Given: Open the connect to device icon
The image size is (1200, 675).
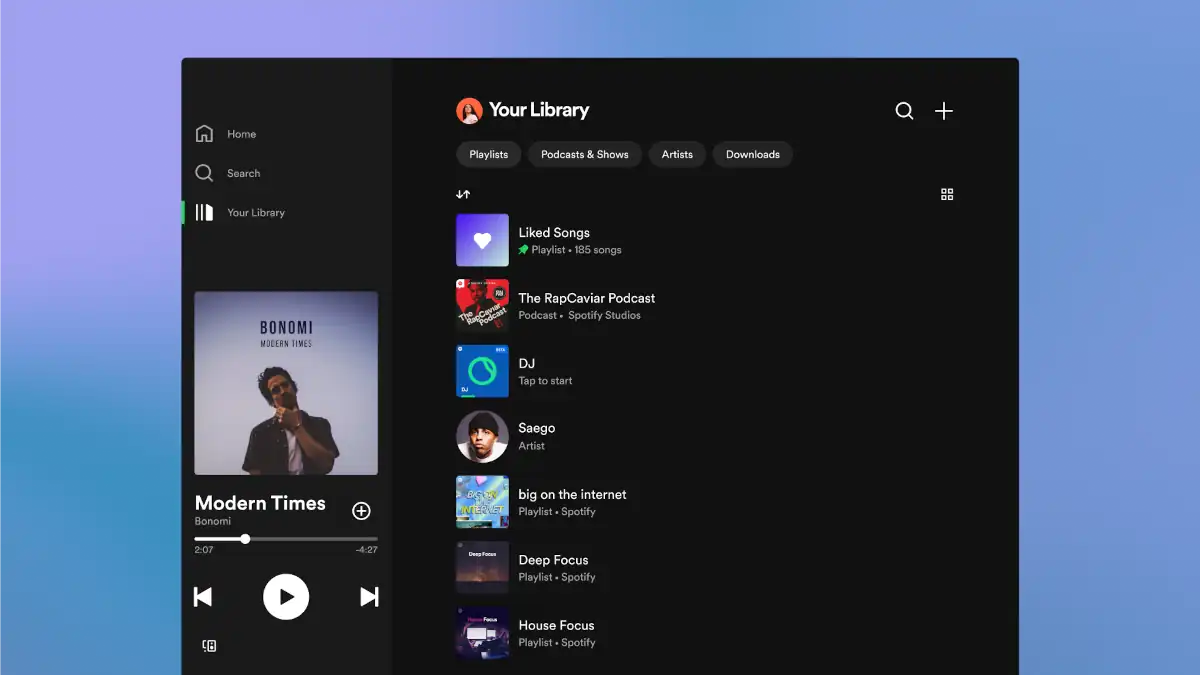Looking at the screenshot, I should 209,645.
